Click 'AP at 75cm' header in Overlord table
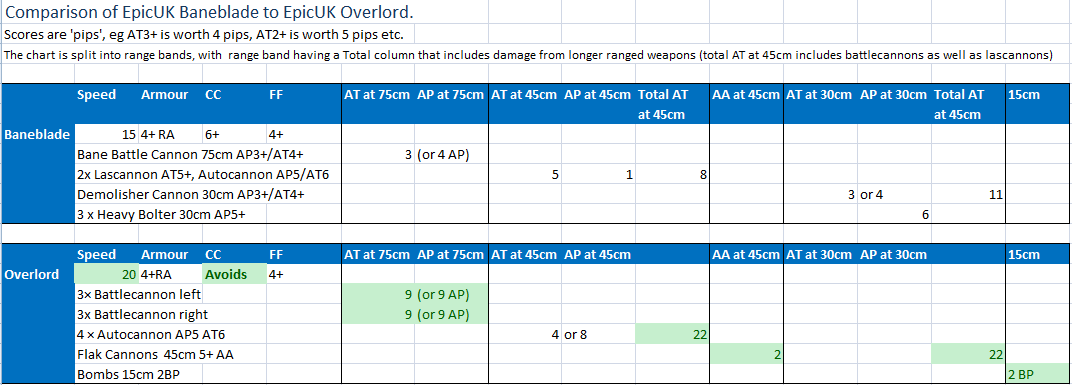Screen dimensions: 1072x385 pyautogui.click(x=450, y=255)
